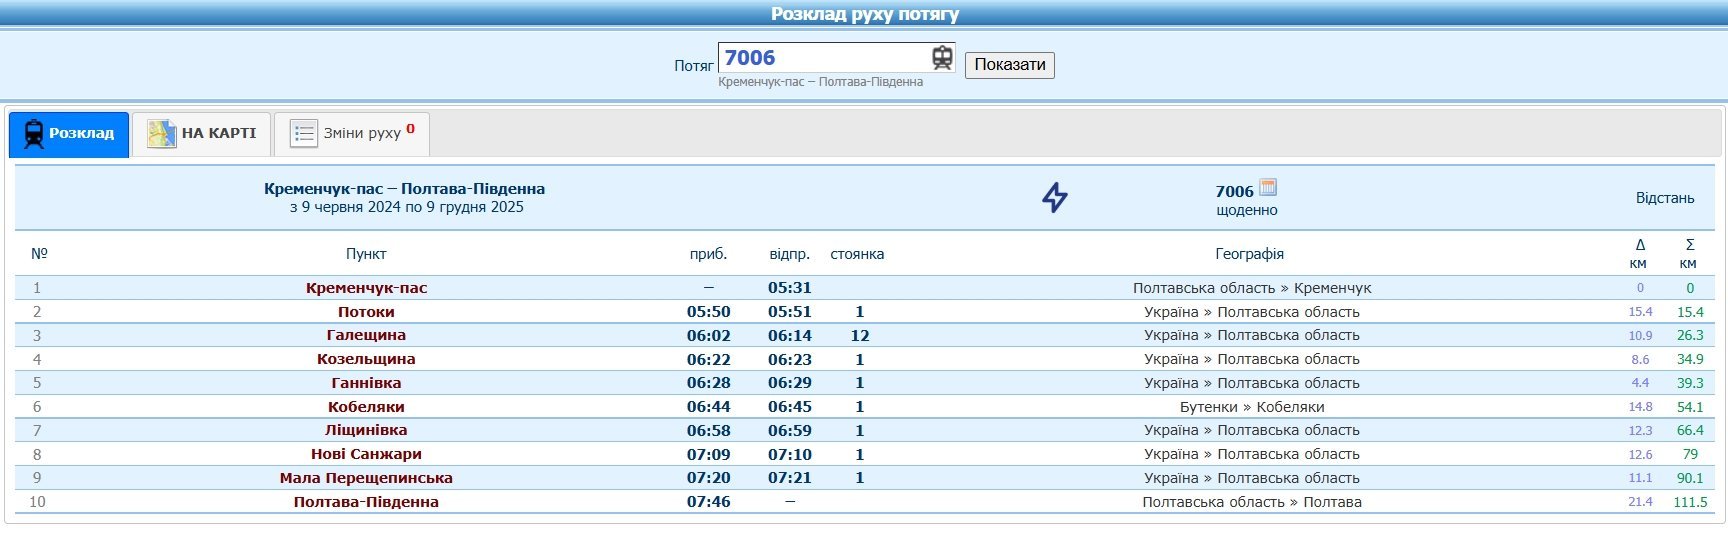Click the Ліщинівка station name

coord(366,430)
